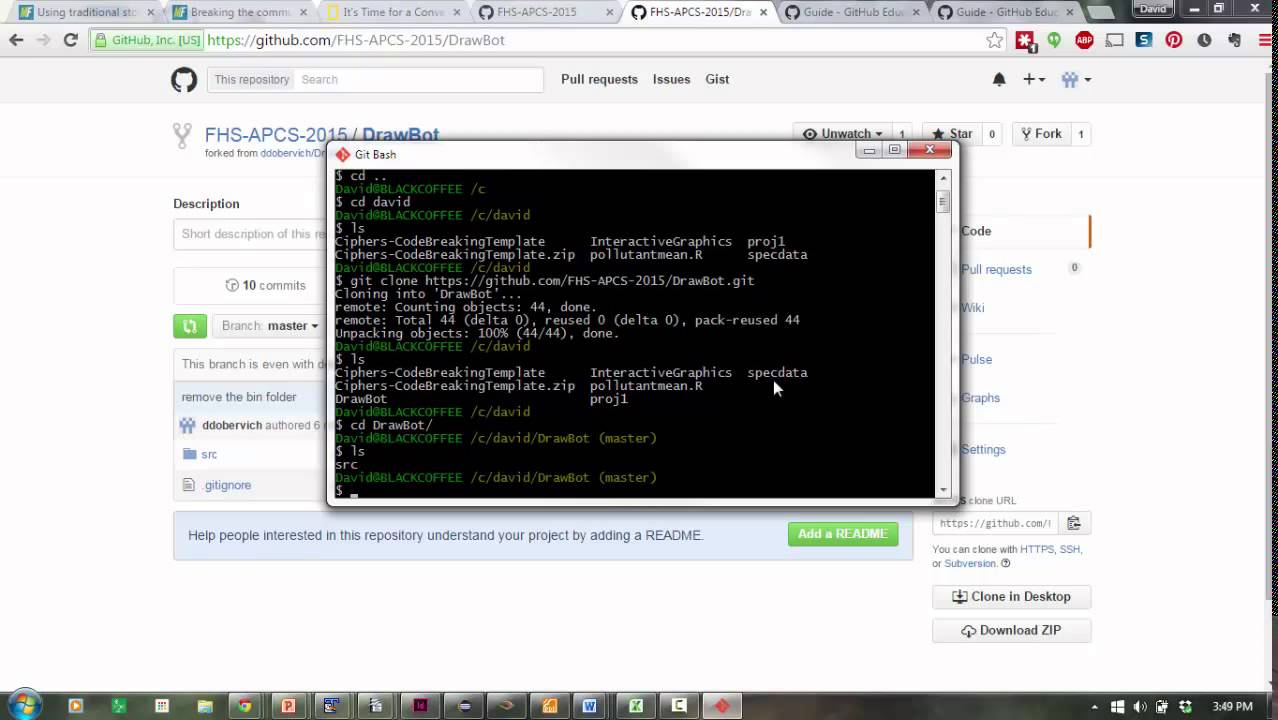Show hidden system tray icons arrow
The image size is (1278, 720).
pyautogui.click(x=1095, y=706)
